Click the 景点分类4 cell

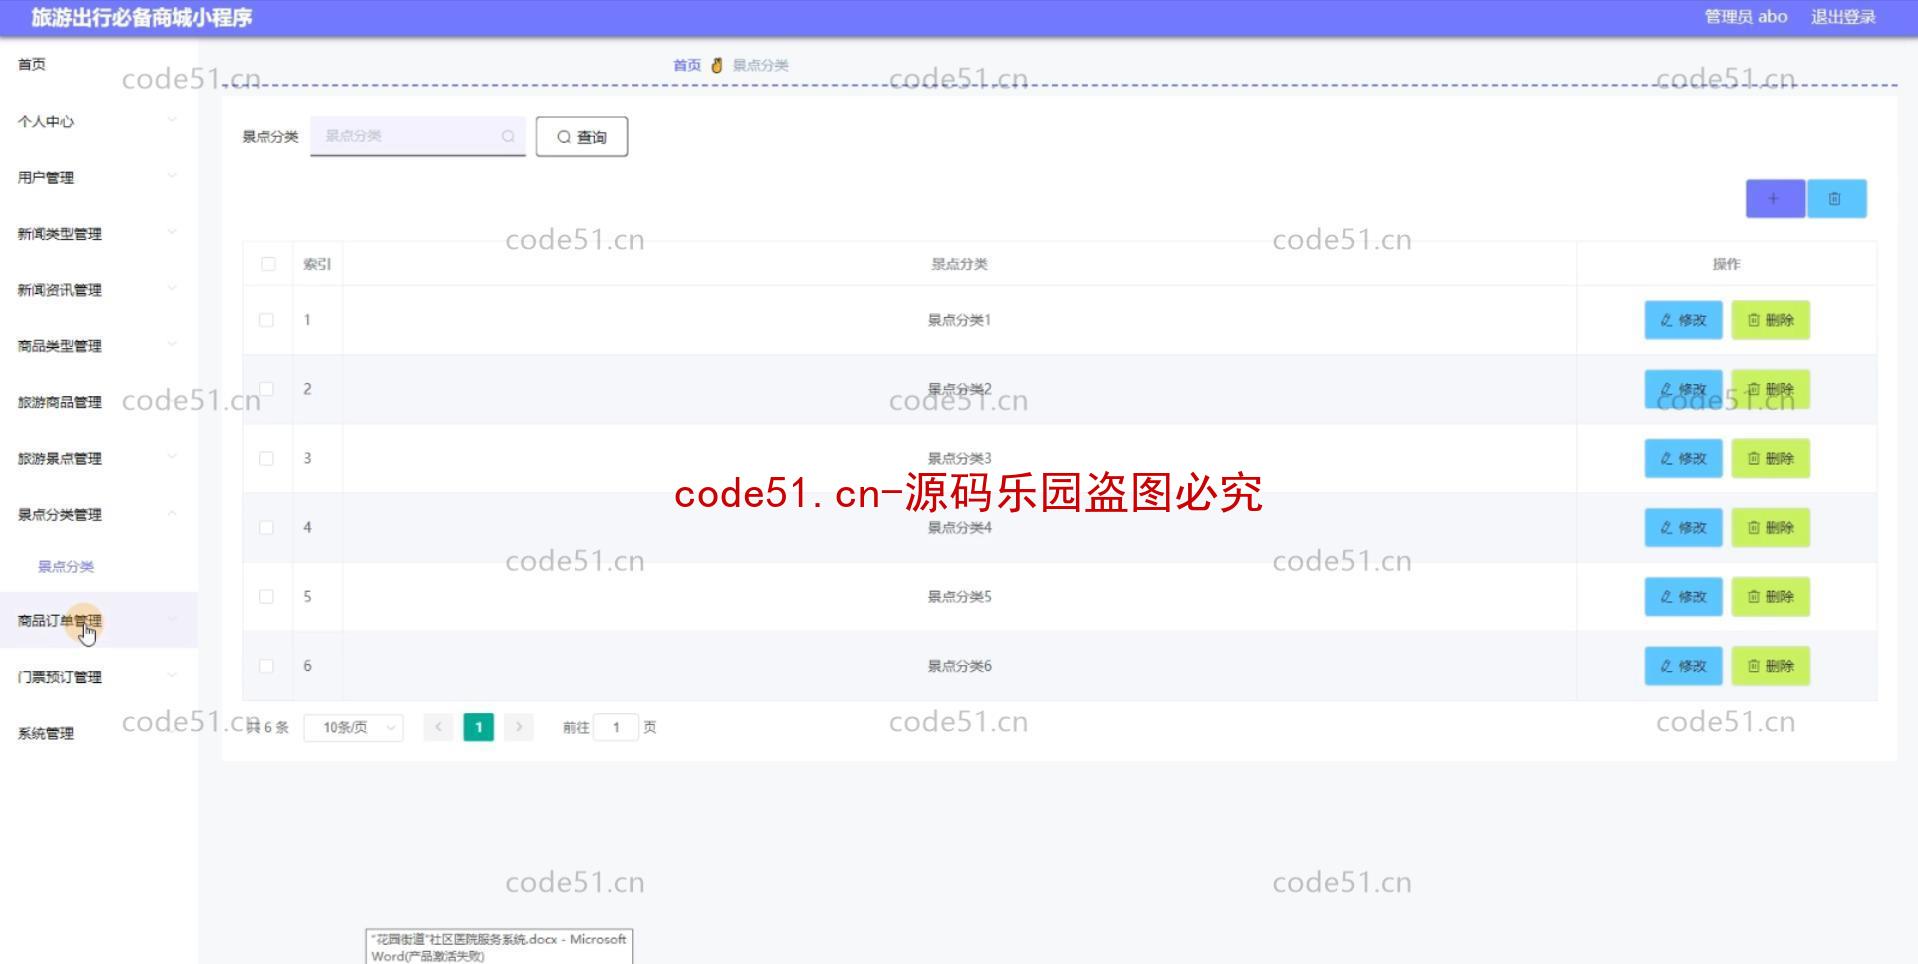959,528
